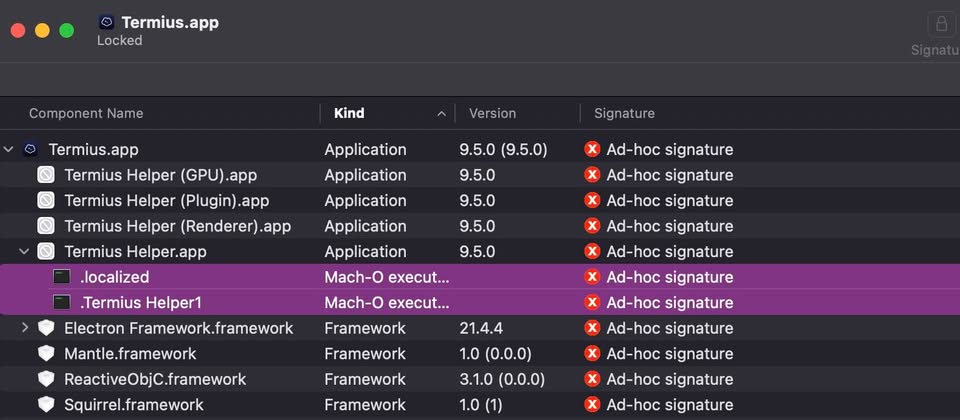Click the Termius app icon in title bar
Viewport: 960px width, 420px height.
click(x=107, y=22)
